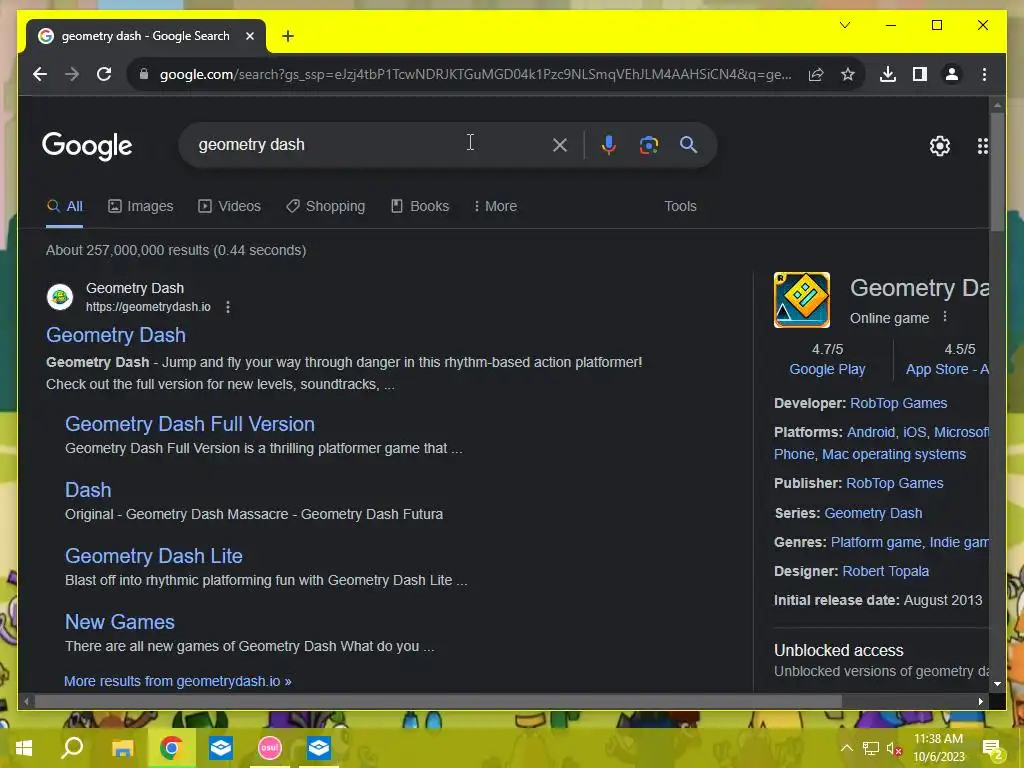Click the Google logo
The width and height of the screenshot is (1024, 768).
click(87, 146)
